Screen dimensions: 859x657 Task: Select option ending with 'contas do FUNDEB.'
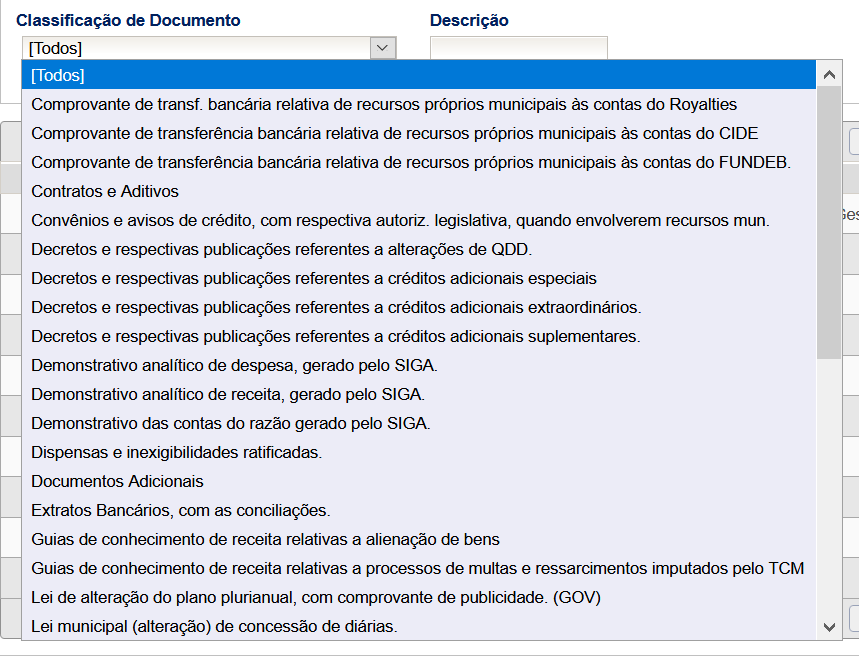click(419, 162)
